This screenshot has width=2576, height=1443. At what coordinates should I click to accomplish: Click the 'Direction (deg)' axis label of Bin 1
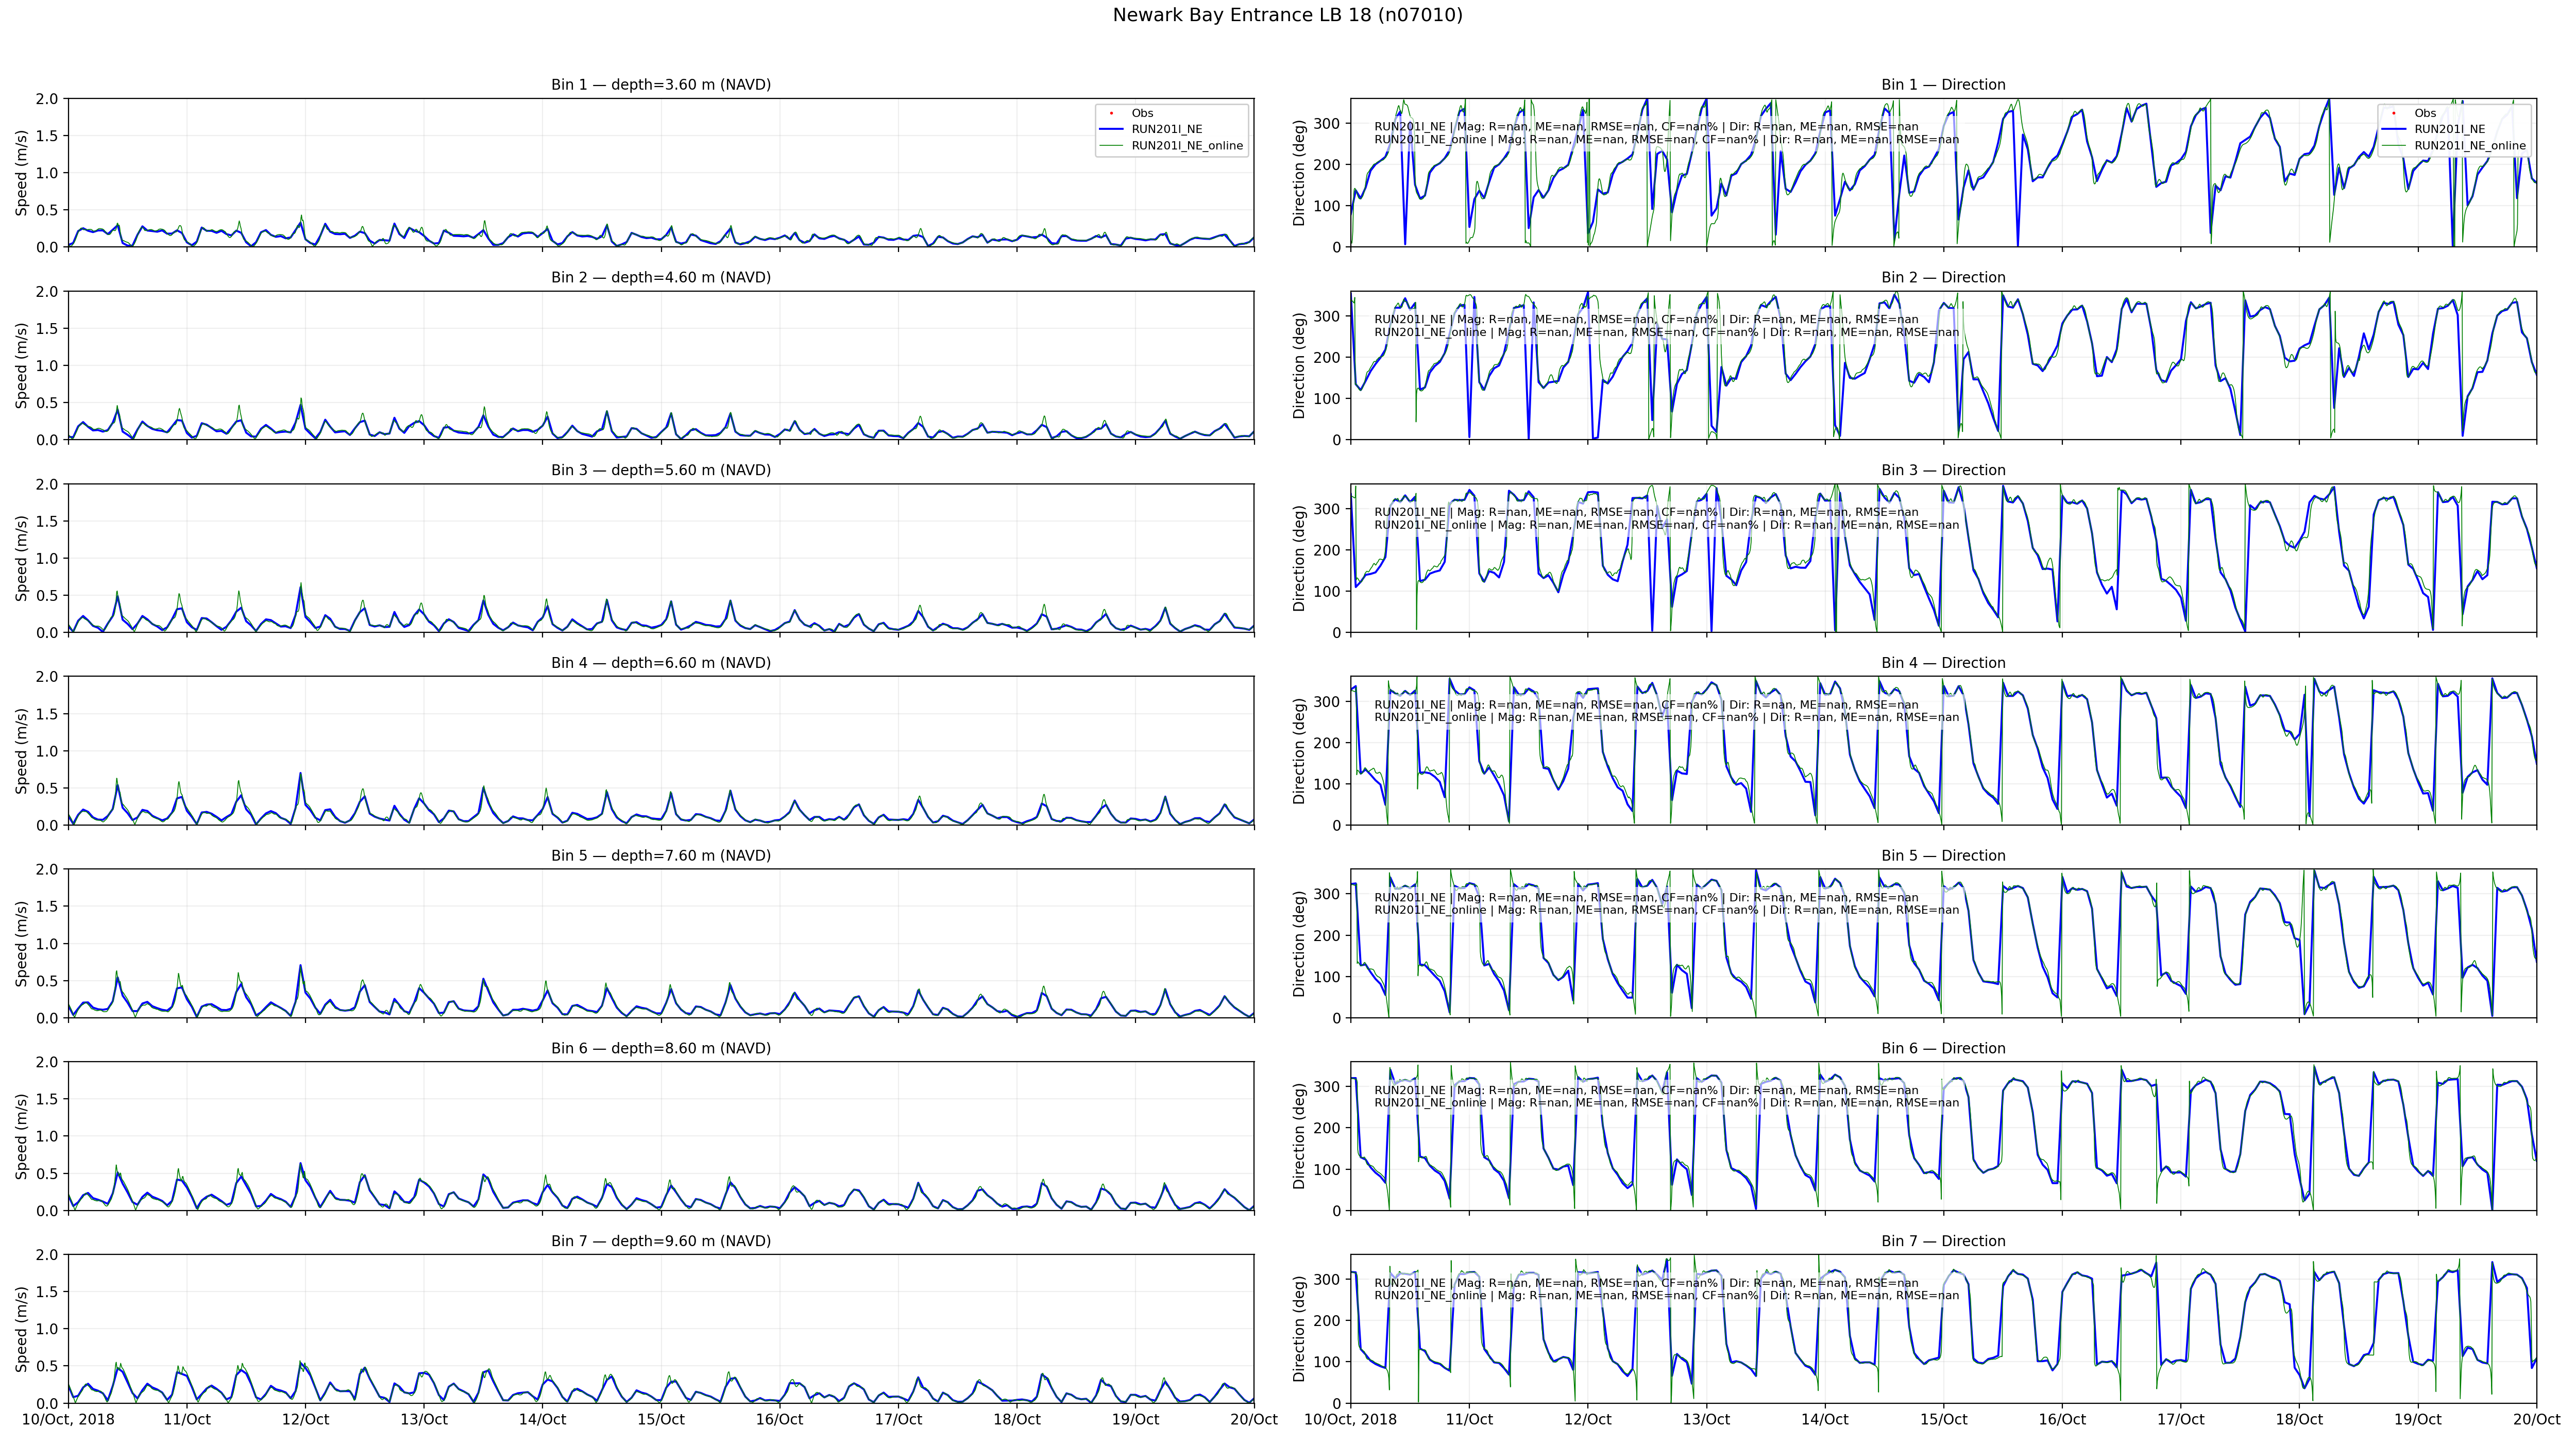[1300, 173]
